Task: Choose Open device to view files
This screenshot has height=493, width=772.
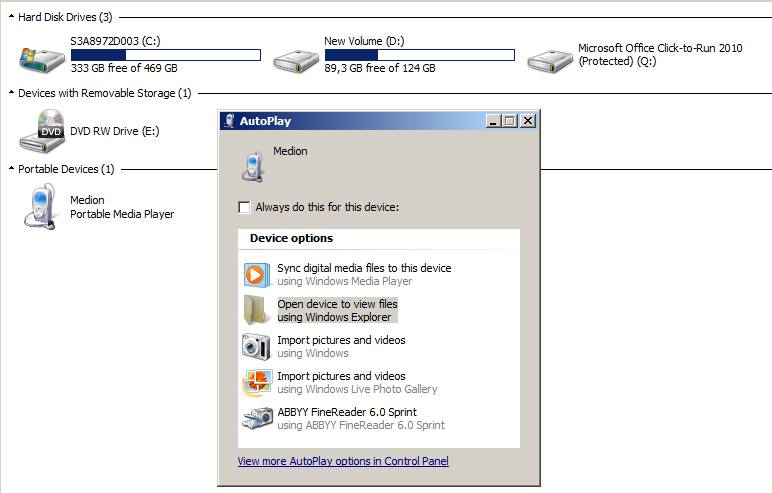Action: [x=337, y=310]
